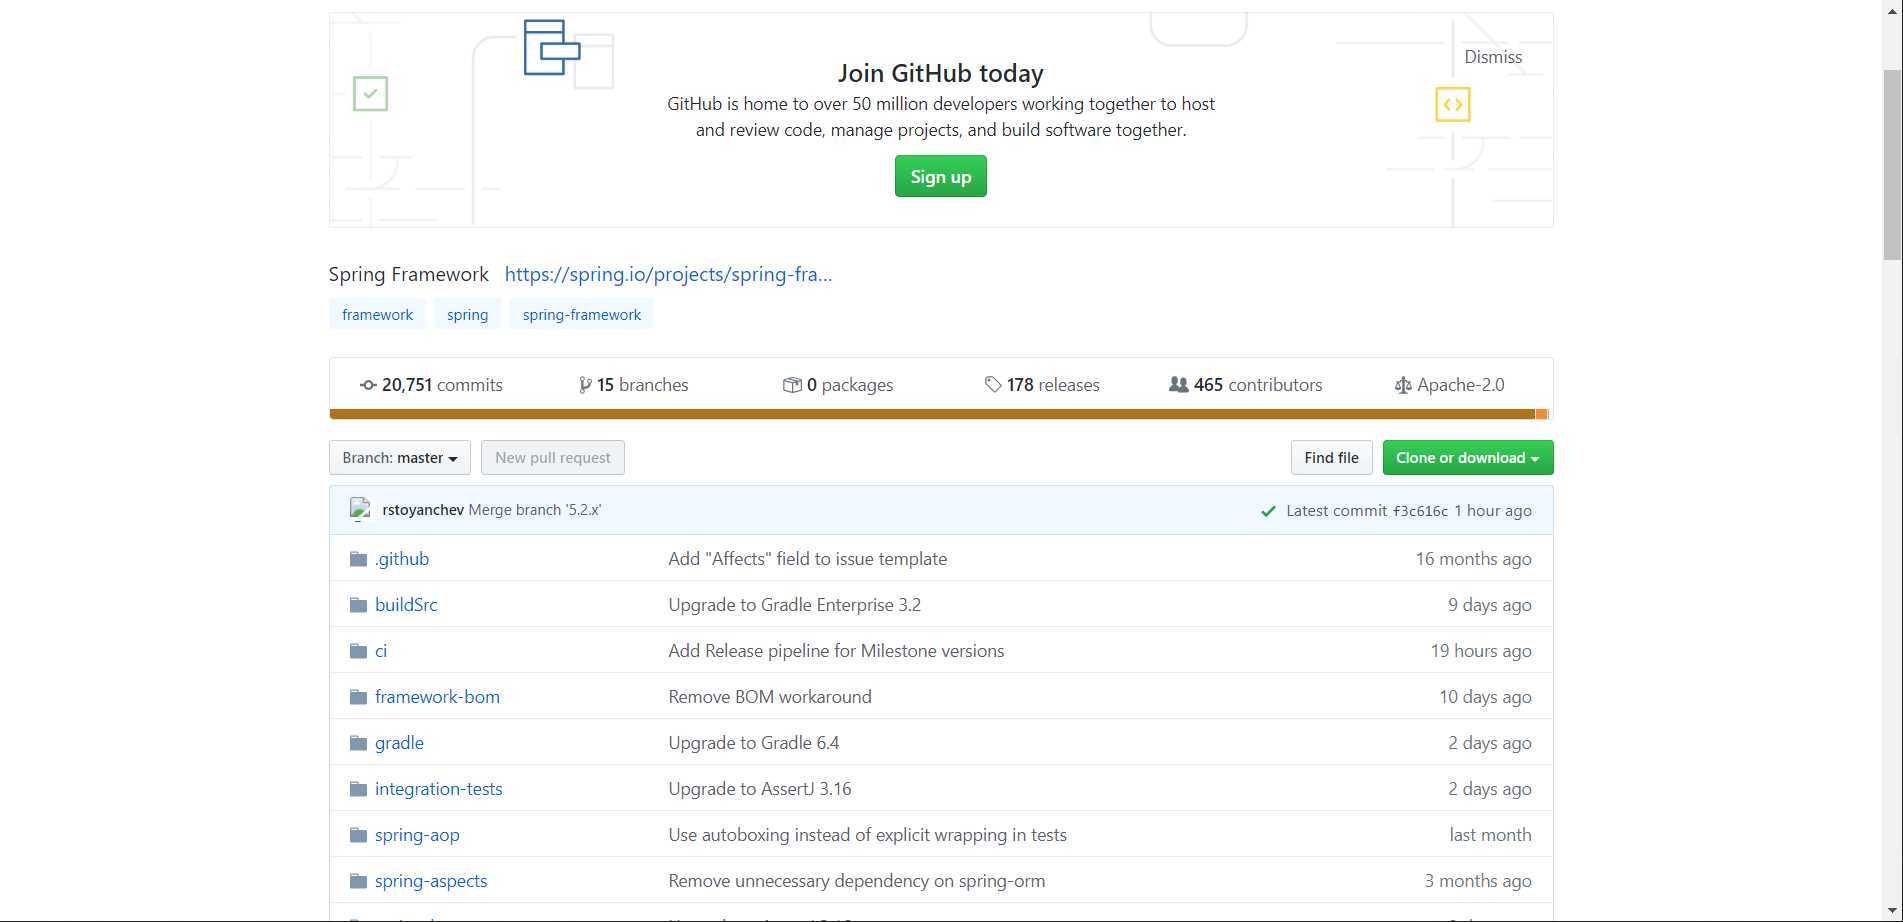The width and height of the screenshot is (1903, 922).
Task: Click the Find file button
Action: pos(1331,458)
